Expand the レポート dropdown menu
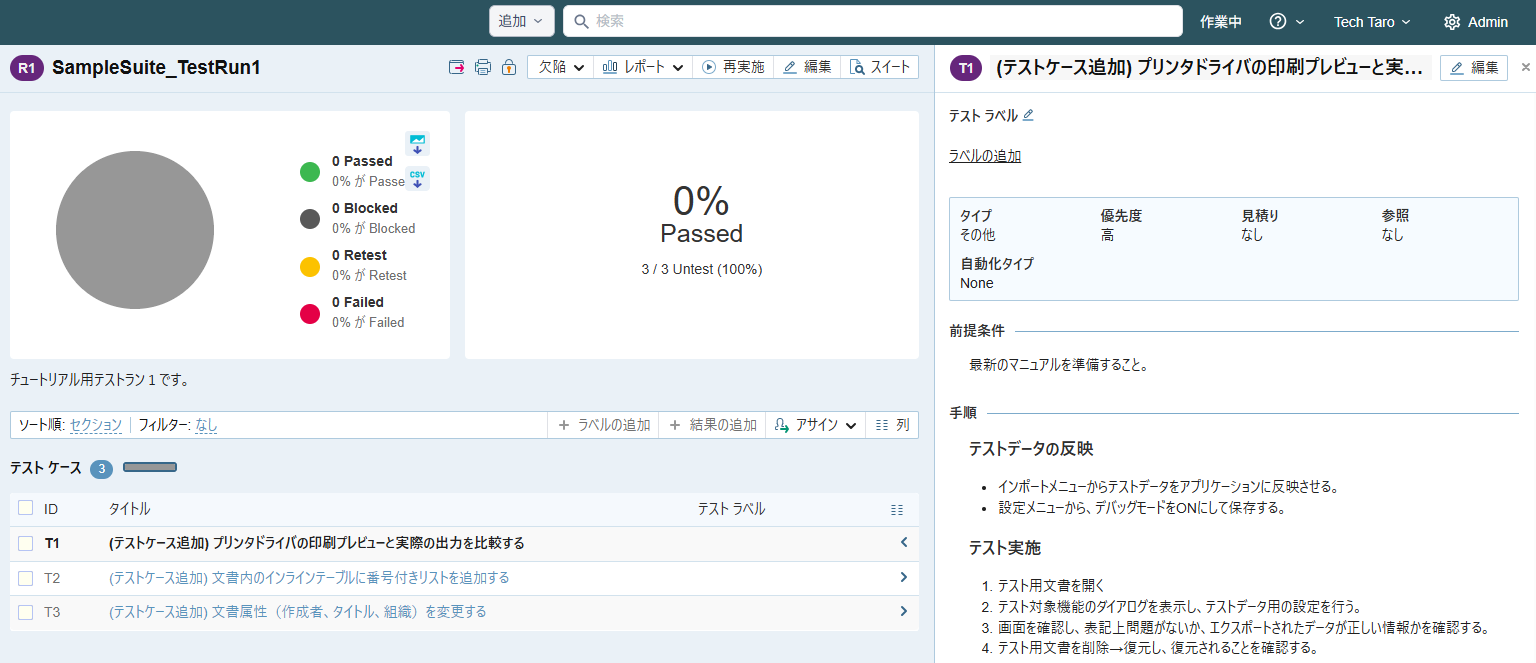Image resolution: width=1536 pixels, height=663 pixels. pyautogui.click(x=643, y=67)
